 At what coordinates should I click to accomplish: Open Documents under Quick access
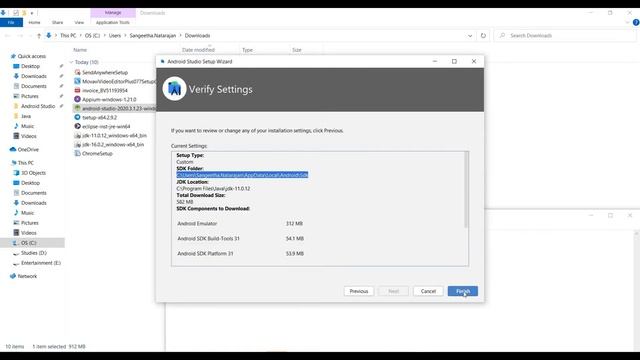pos(33,86)
